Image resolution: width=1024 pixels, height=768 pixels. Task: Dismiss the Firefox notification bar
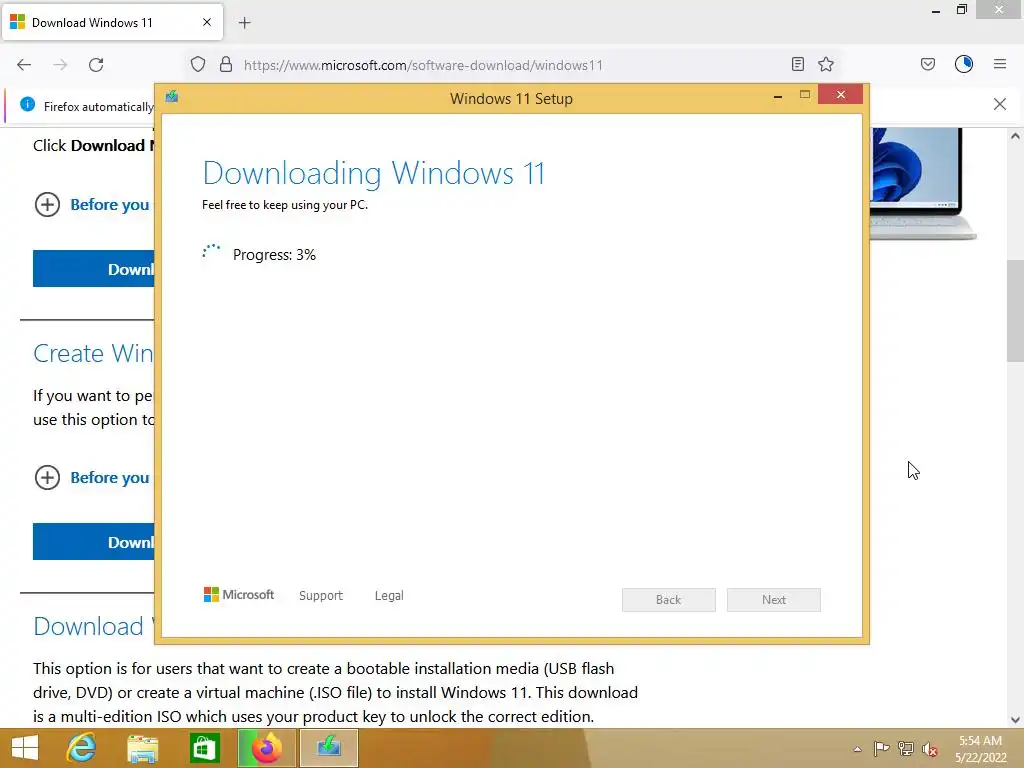click(1000, 104)
